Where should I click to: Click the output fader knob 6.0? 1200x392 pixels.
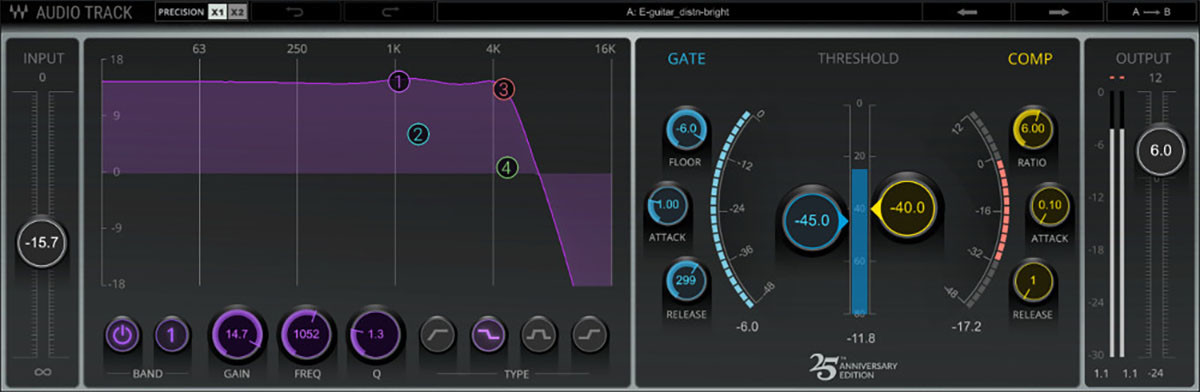click(1160, 150)
